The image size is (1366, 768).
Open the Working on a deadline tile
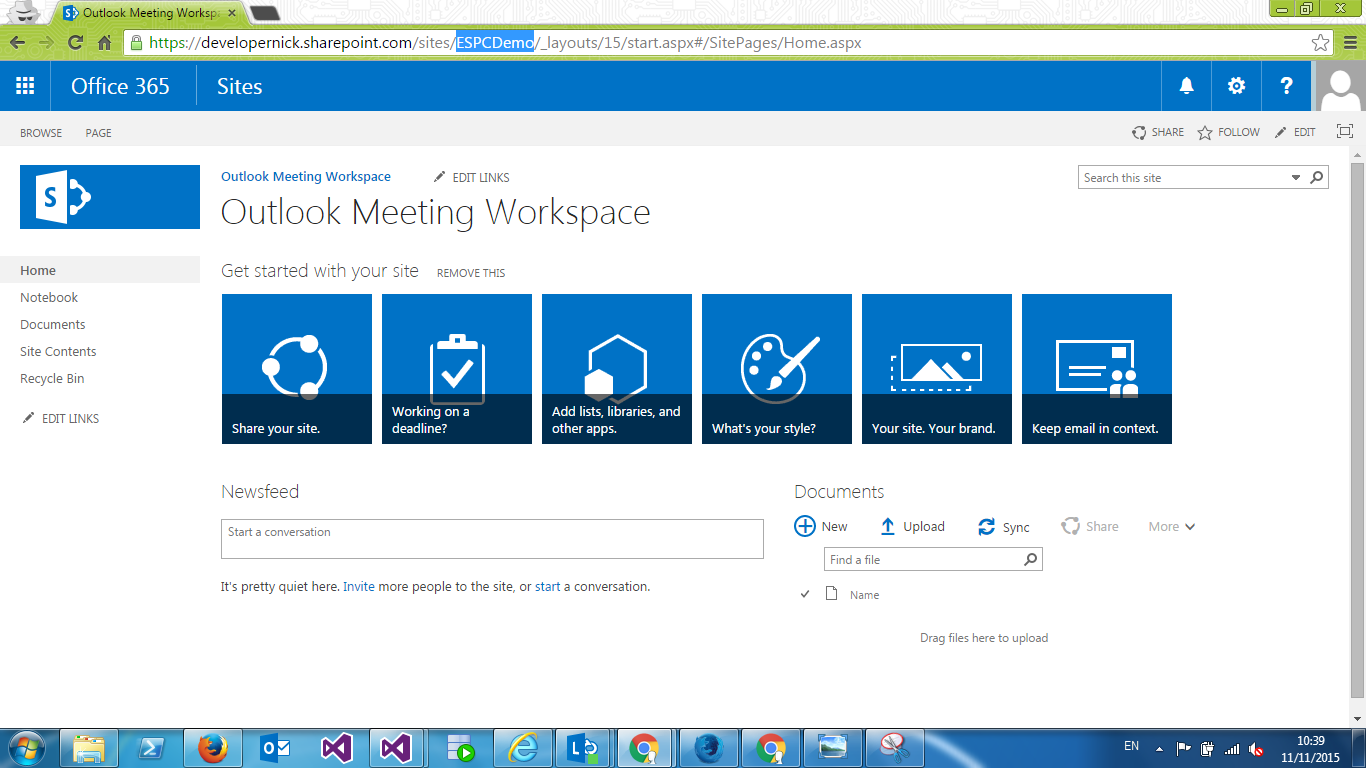tap(457, 369)
